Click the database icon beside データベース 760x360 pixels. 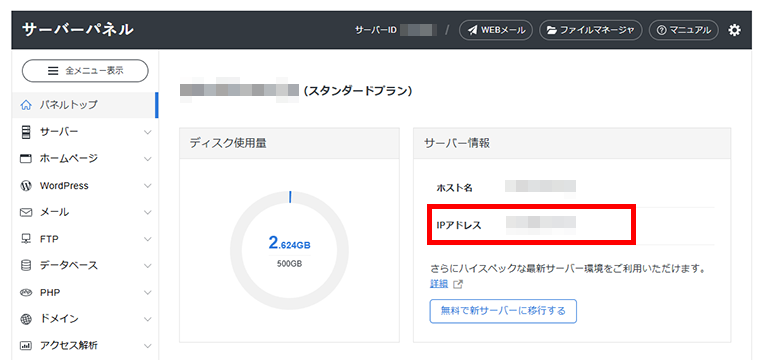coord(26,266)
